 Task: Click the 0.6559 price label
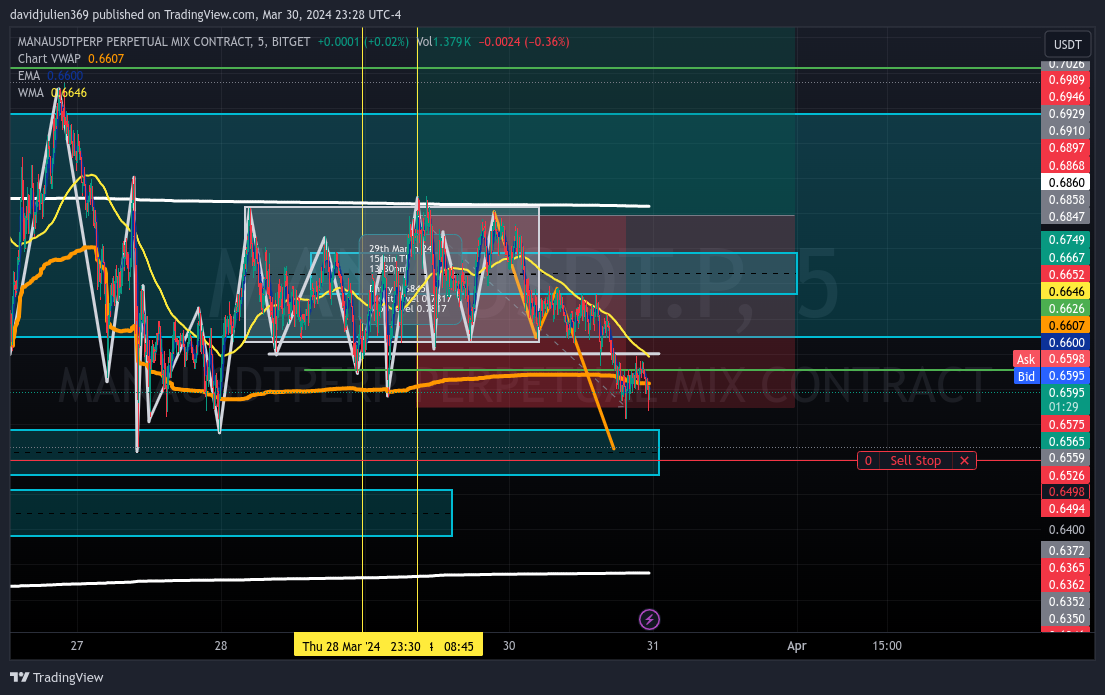tap(1066, 458)
